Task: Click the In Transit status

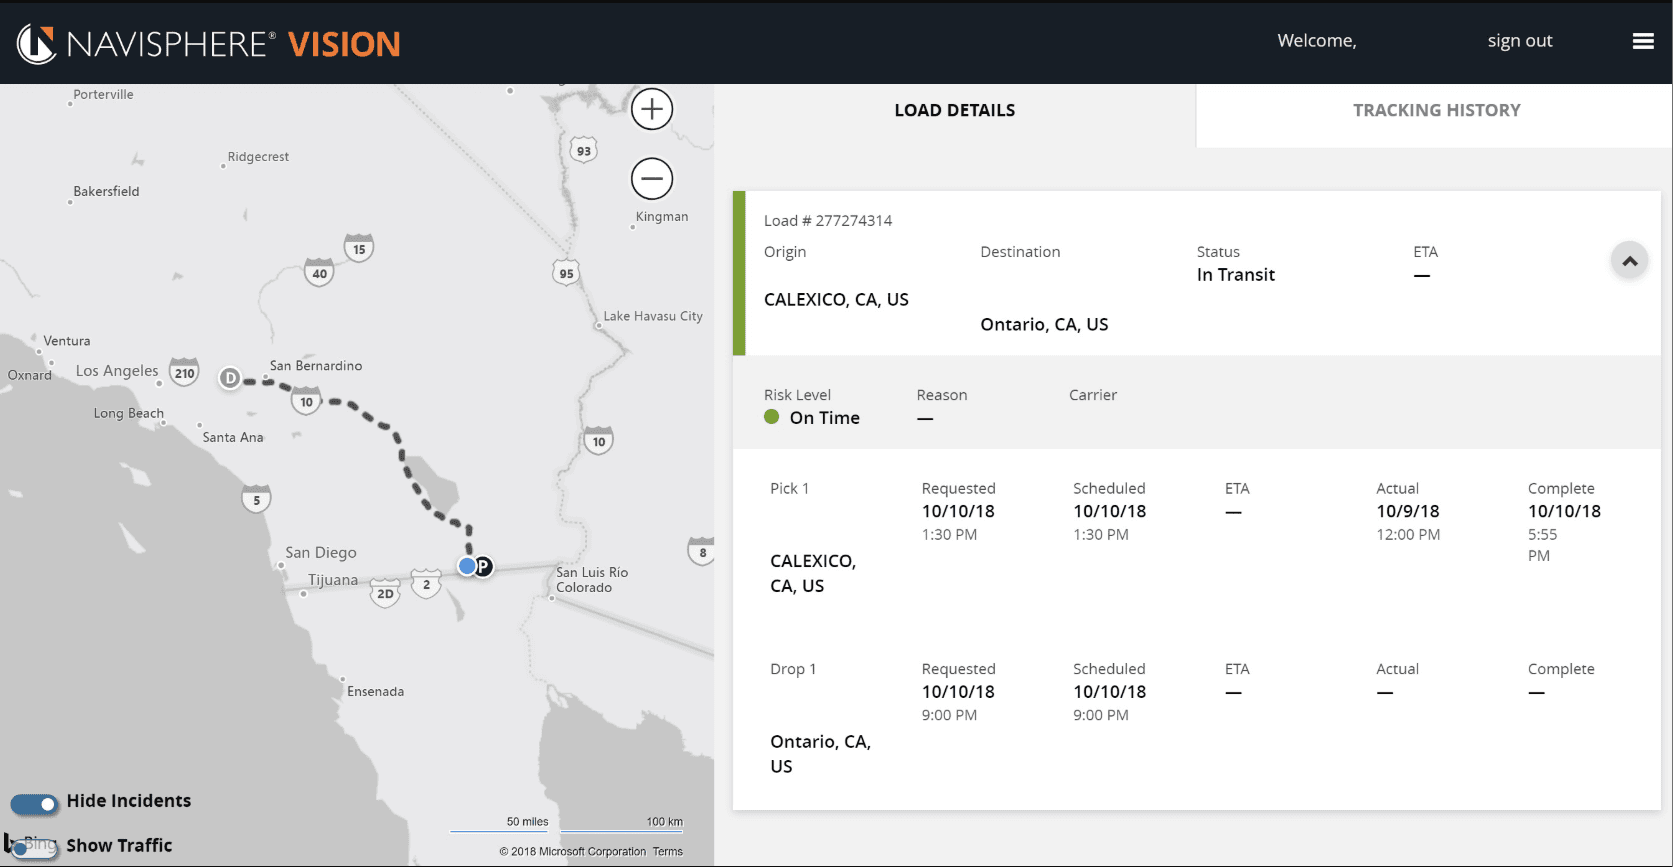Action: click(1236, 275)
